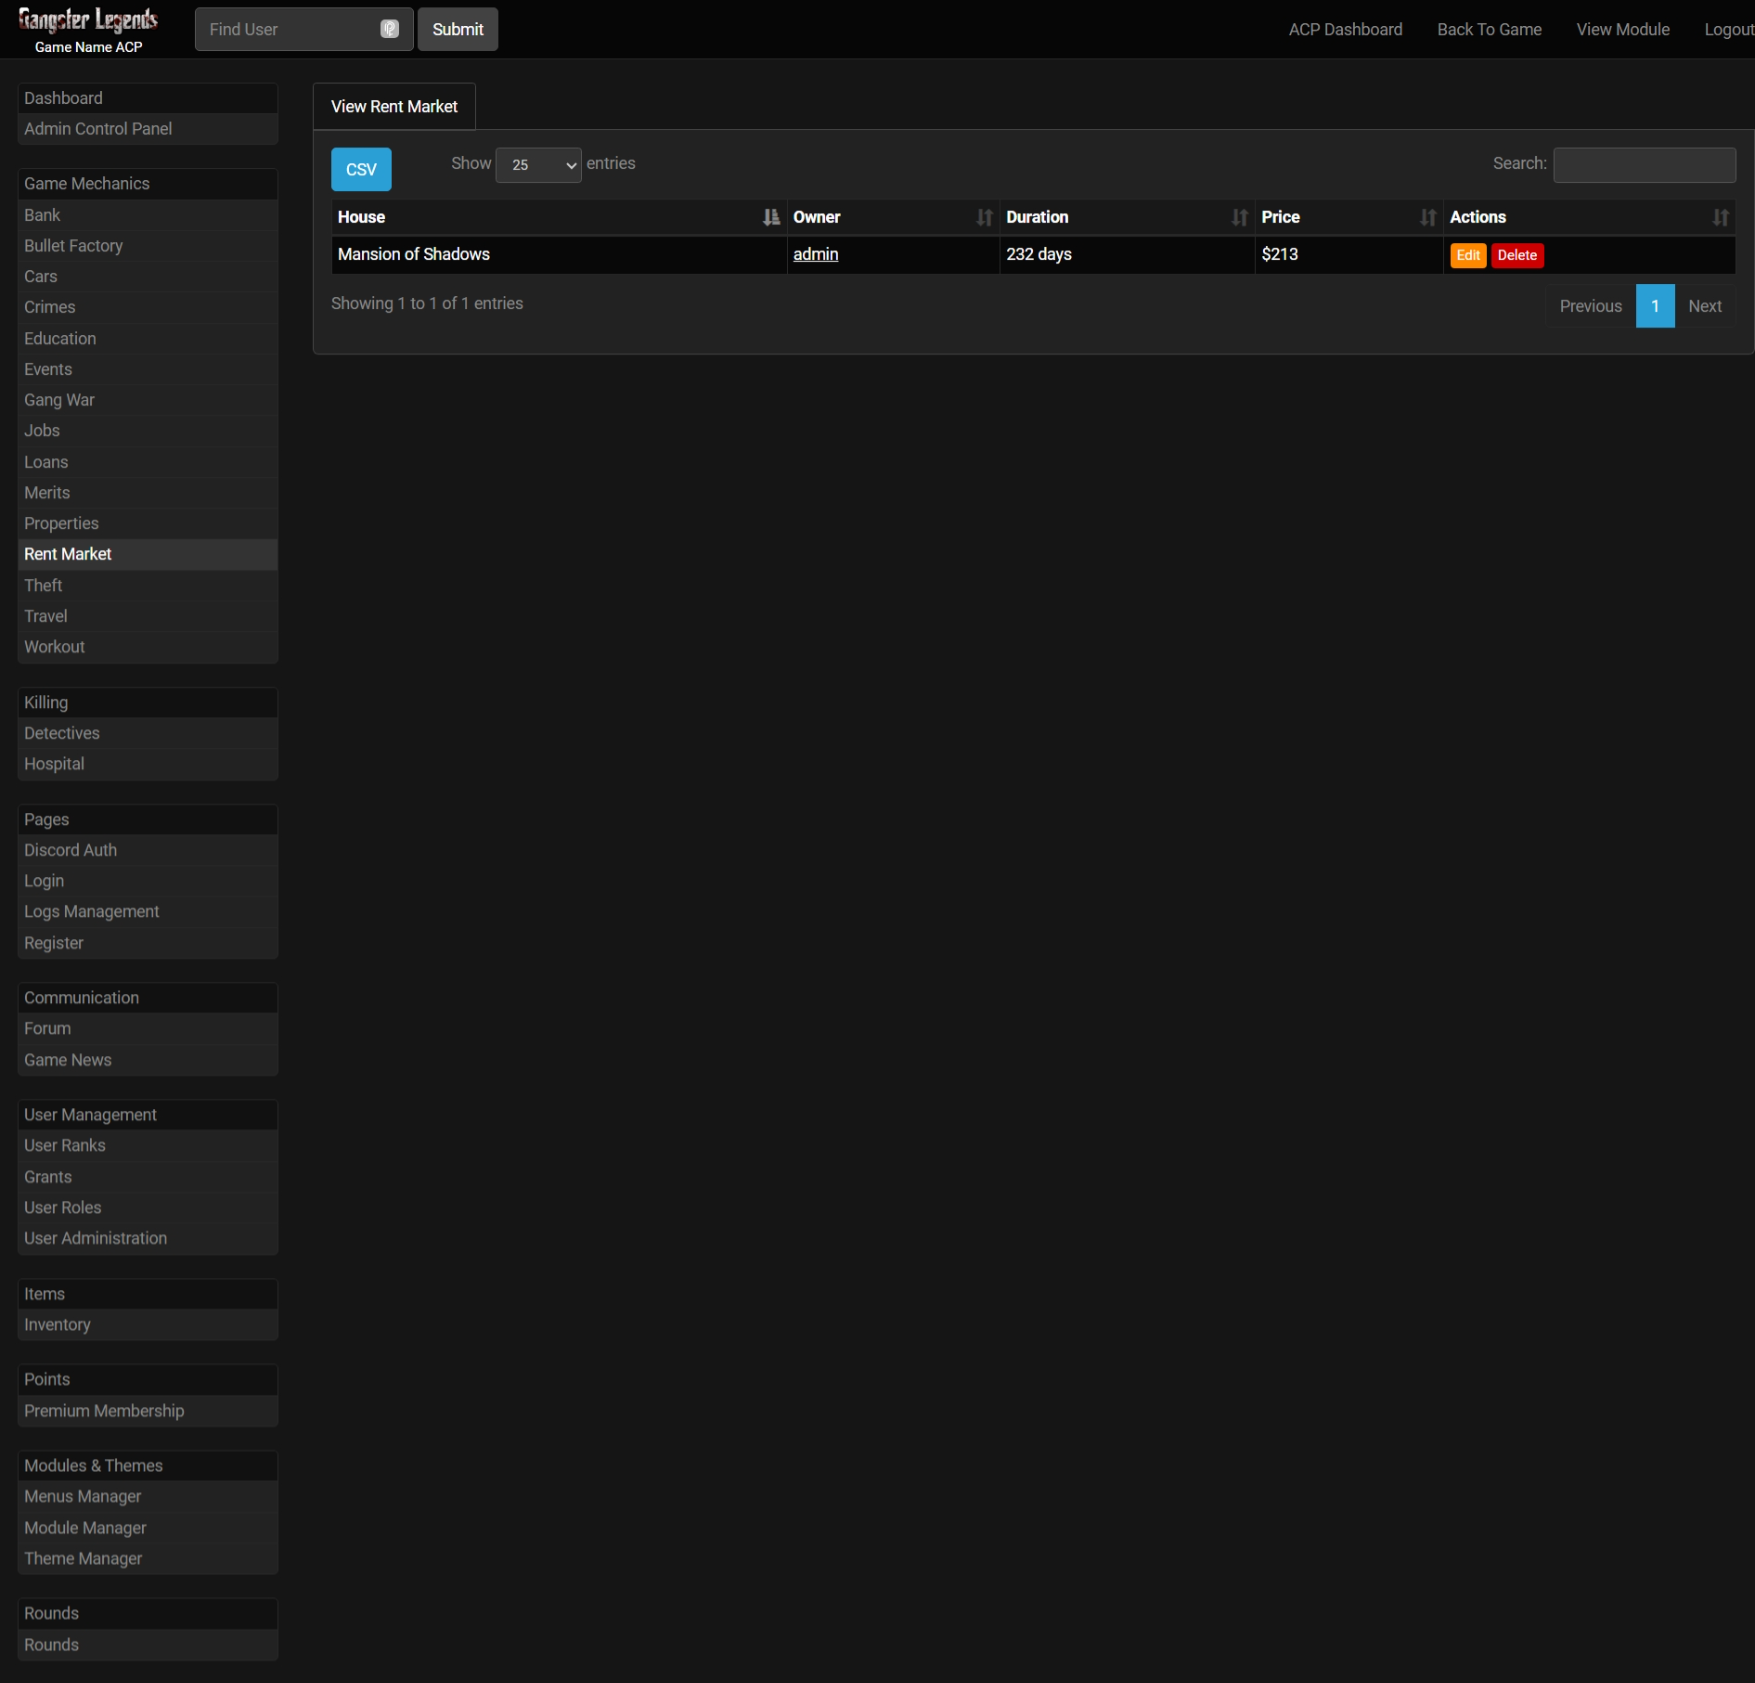
Task: Click Back To Game in top bar
Action: [1488, 29]
